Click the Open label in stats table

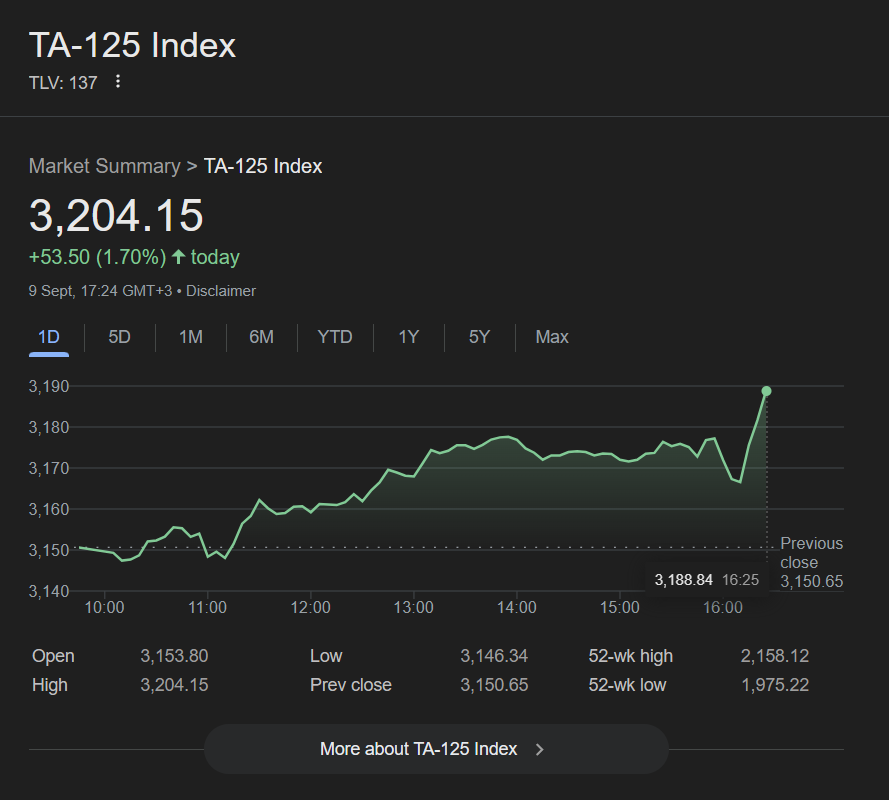pyautogui.click(x=53, y=656)
